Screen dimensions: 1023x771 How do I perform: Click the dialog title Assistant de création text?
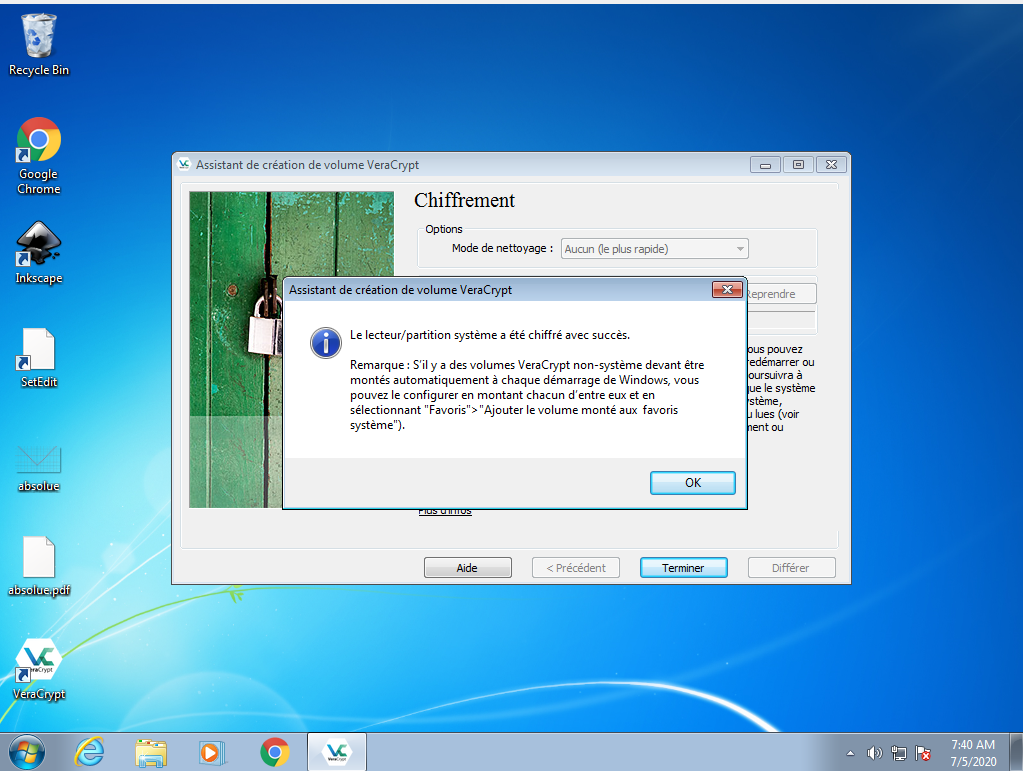401,290
